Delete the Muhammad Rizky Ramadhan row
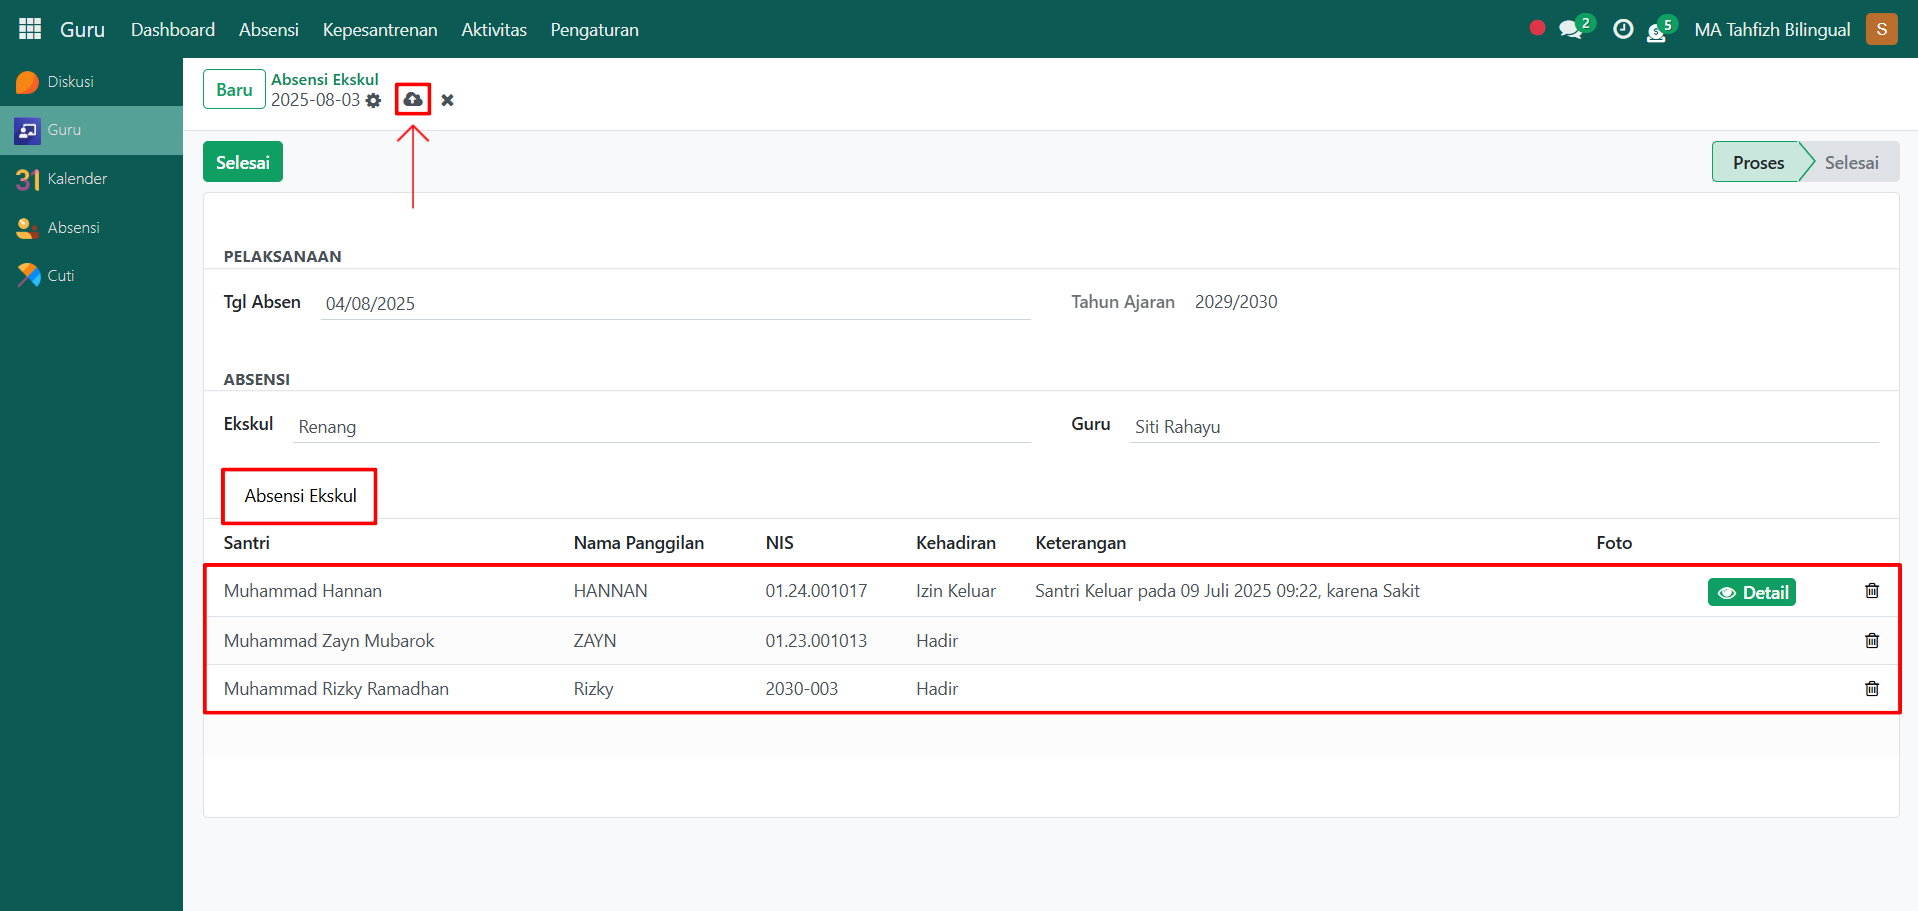Screen dimensions: 1918x911 click(x=1871, y=689)
